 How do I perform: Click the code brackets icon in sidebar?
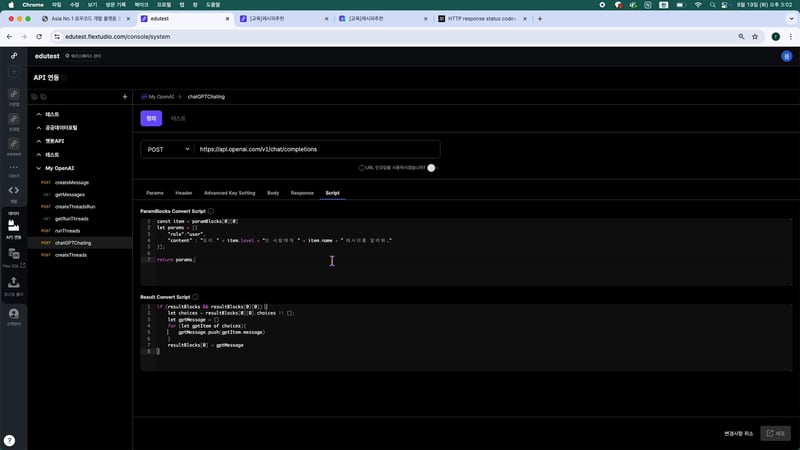click(14, 189)
